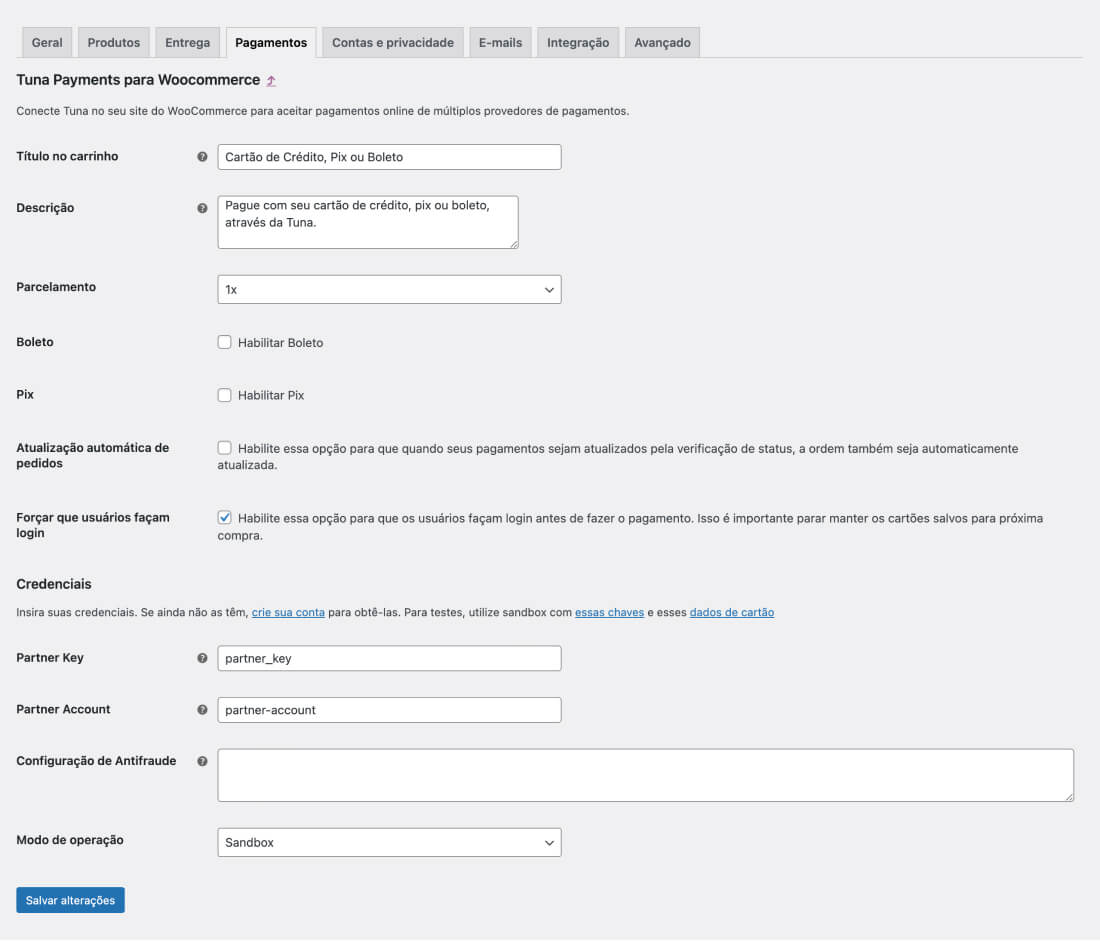Click the Antifraude textarea resize handle
This screenshot has height=941, width=1100.
pyautogui.click(x=1069, y=797)
